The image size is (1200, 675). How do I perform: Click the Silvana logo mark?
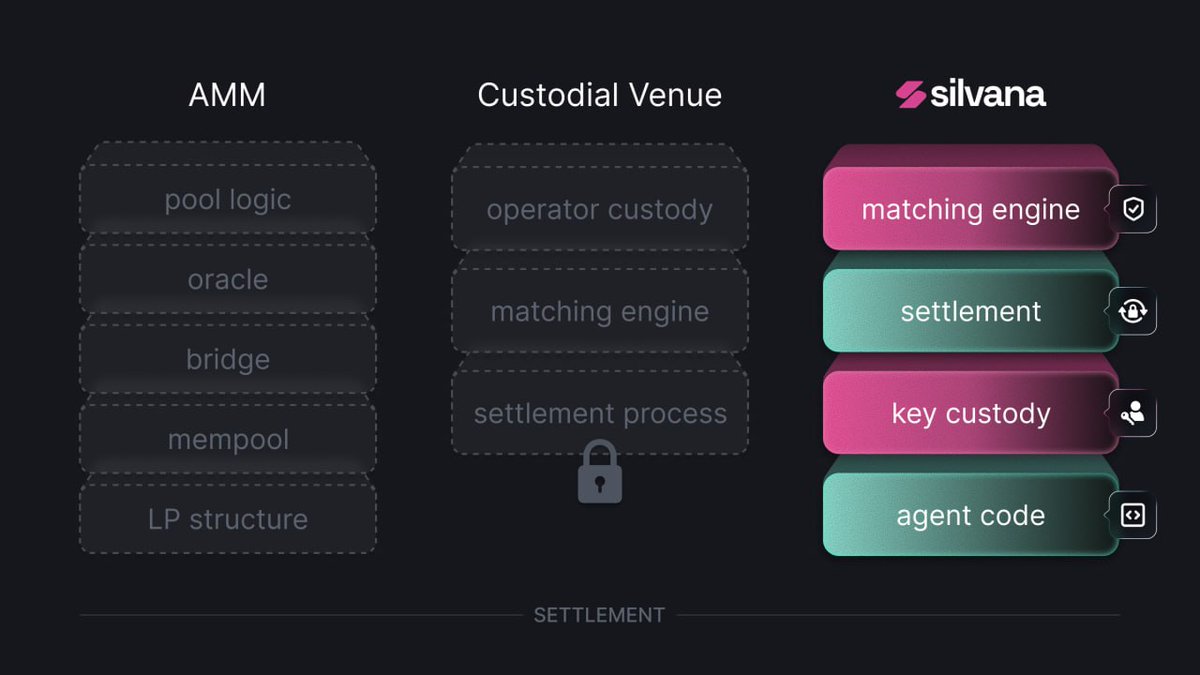point(910,95)
